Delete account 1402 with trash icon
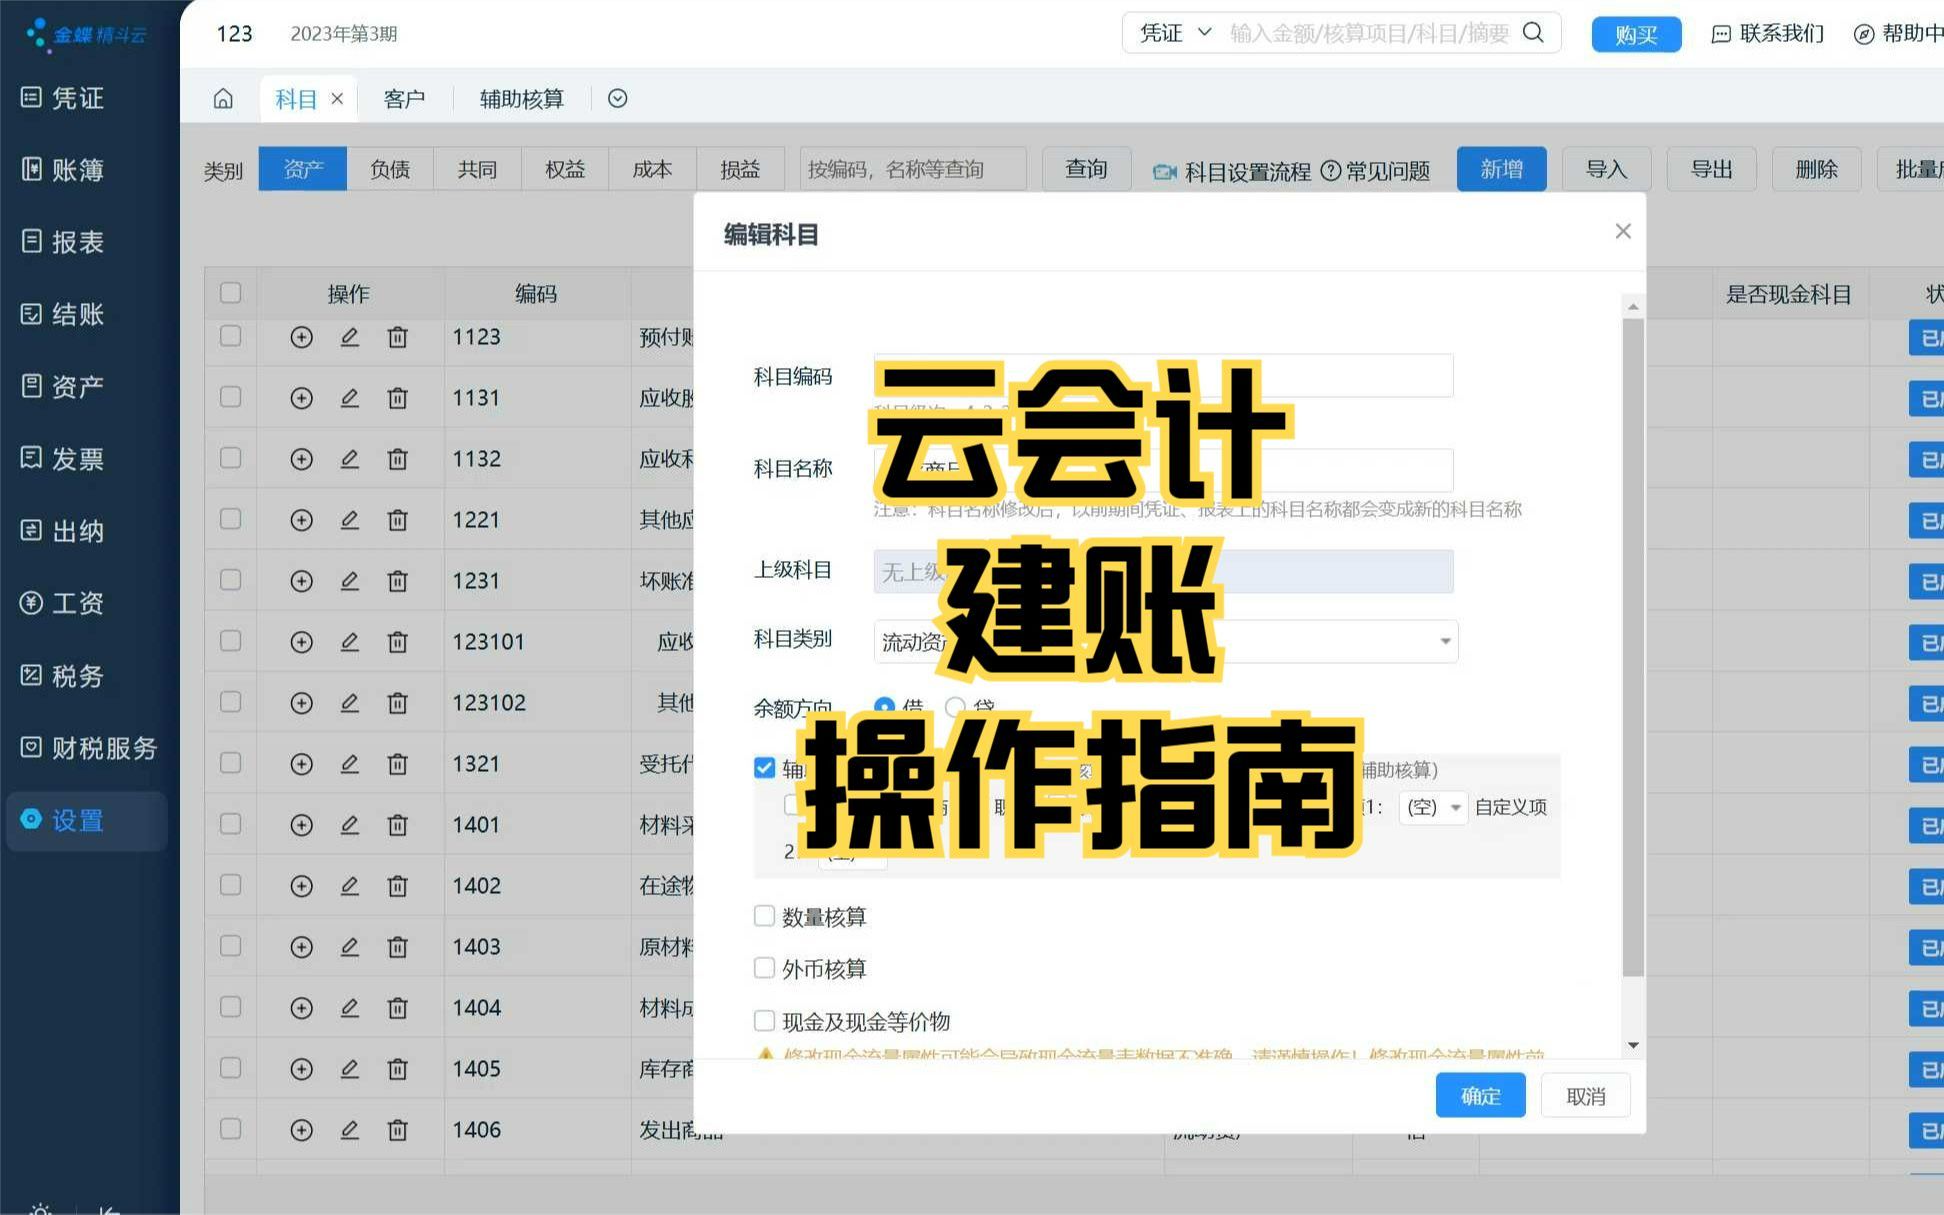 (397, 886)
